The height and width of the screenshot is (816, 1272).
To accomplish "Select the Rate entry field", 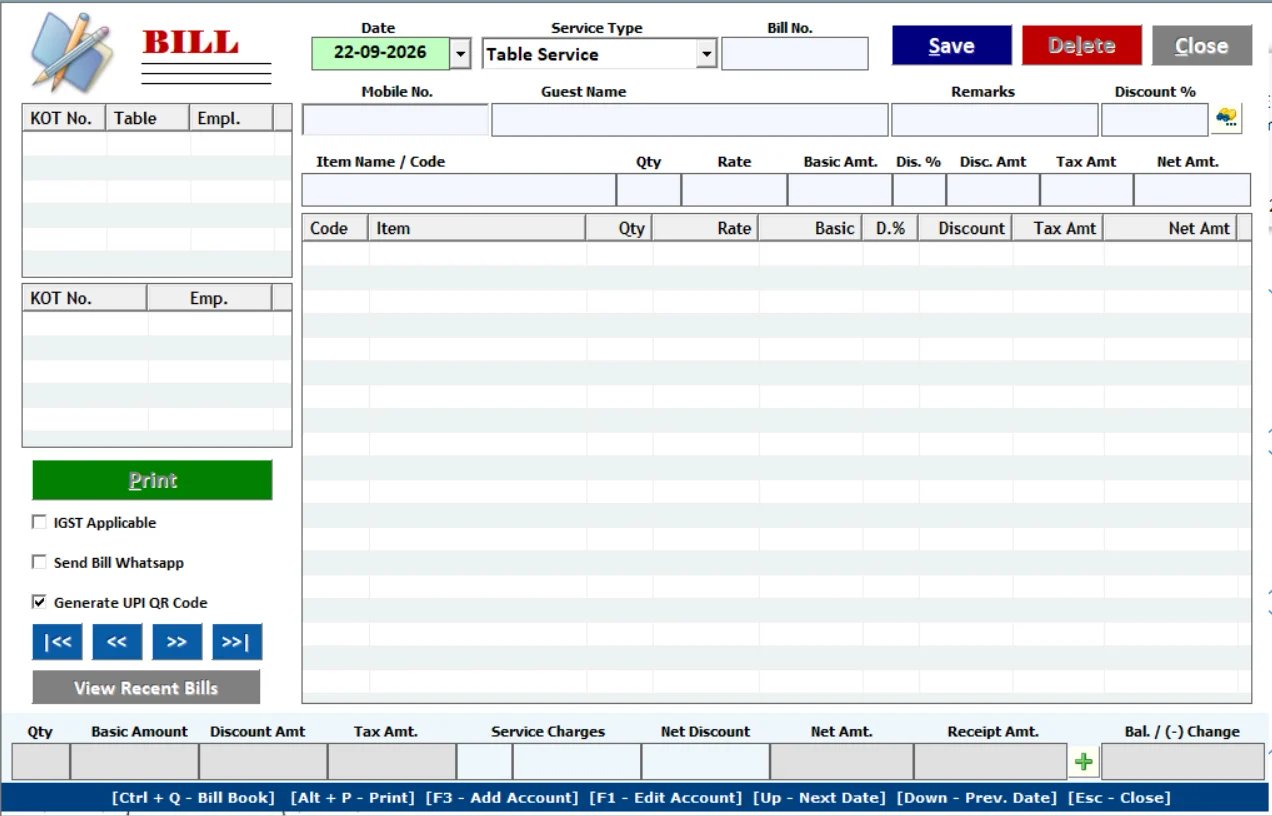I will pyautogui.click(x=734, y=190).
